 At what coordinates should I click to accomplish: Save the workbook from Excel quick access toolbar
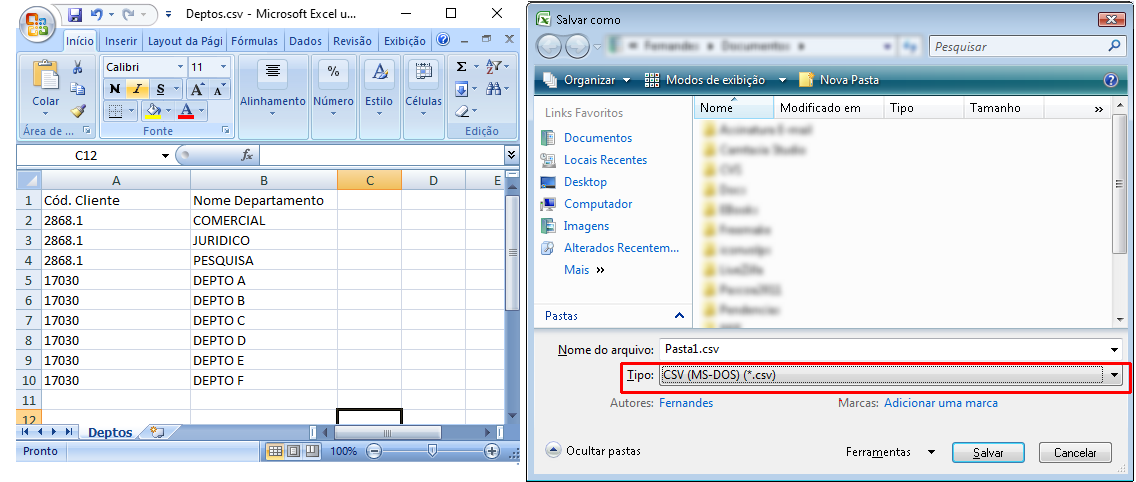(x=74, y=13)
